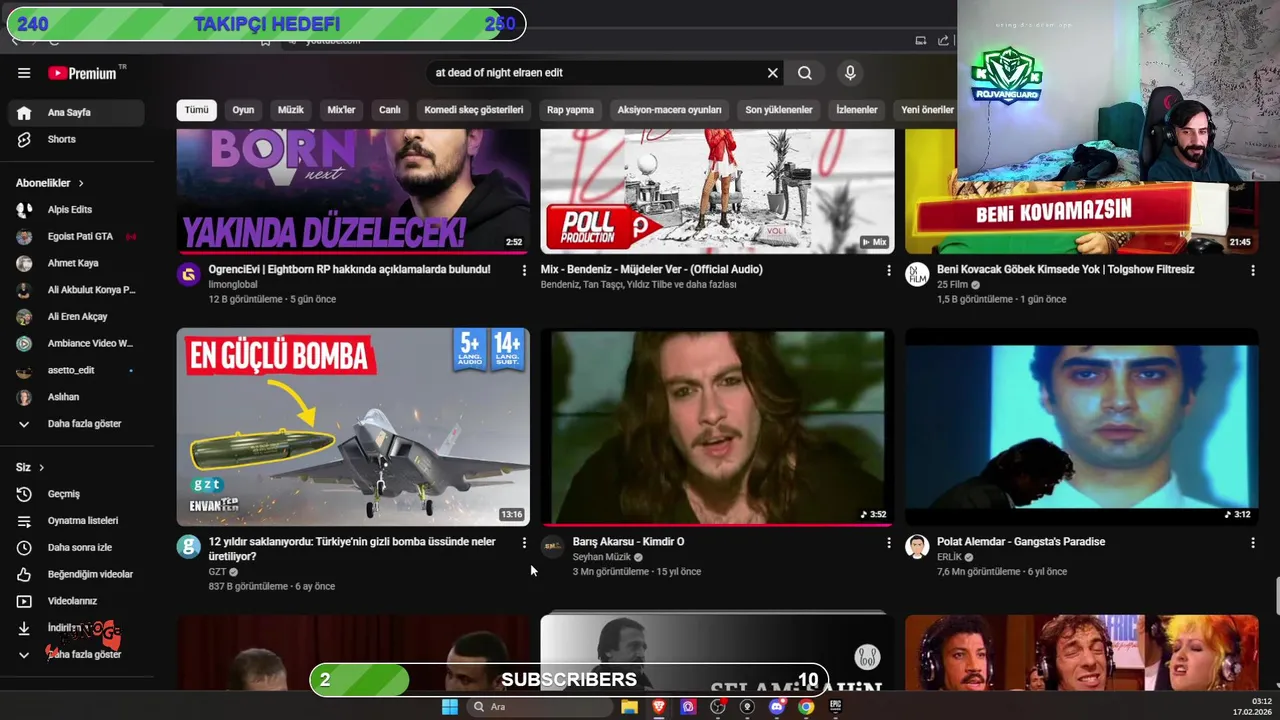Click the page vertical scrollbar thumb

(x=1276, y=597)
